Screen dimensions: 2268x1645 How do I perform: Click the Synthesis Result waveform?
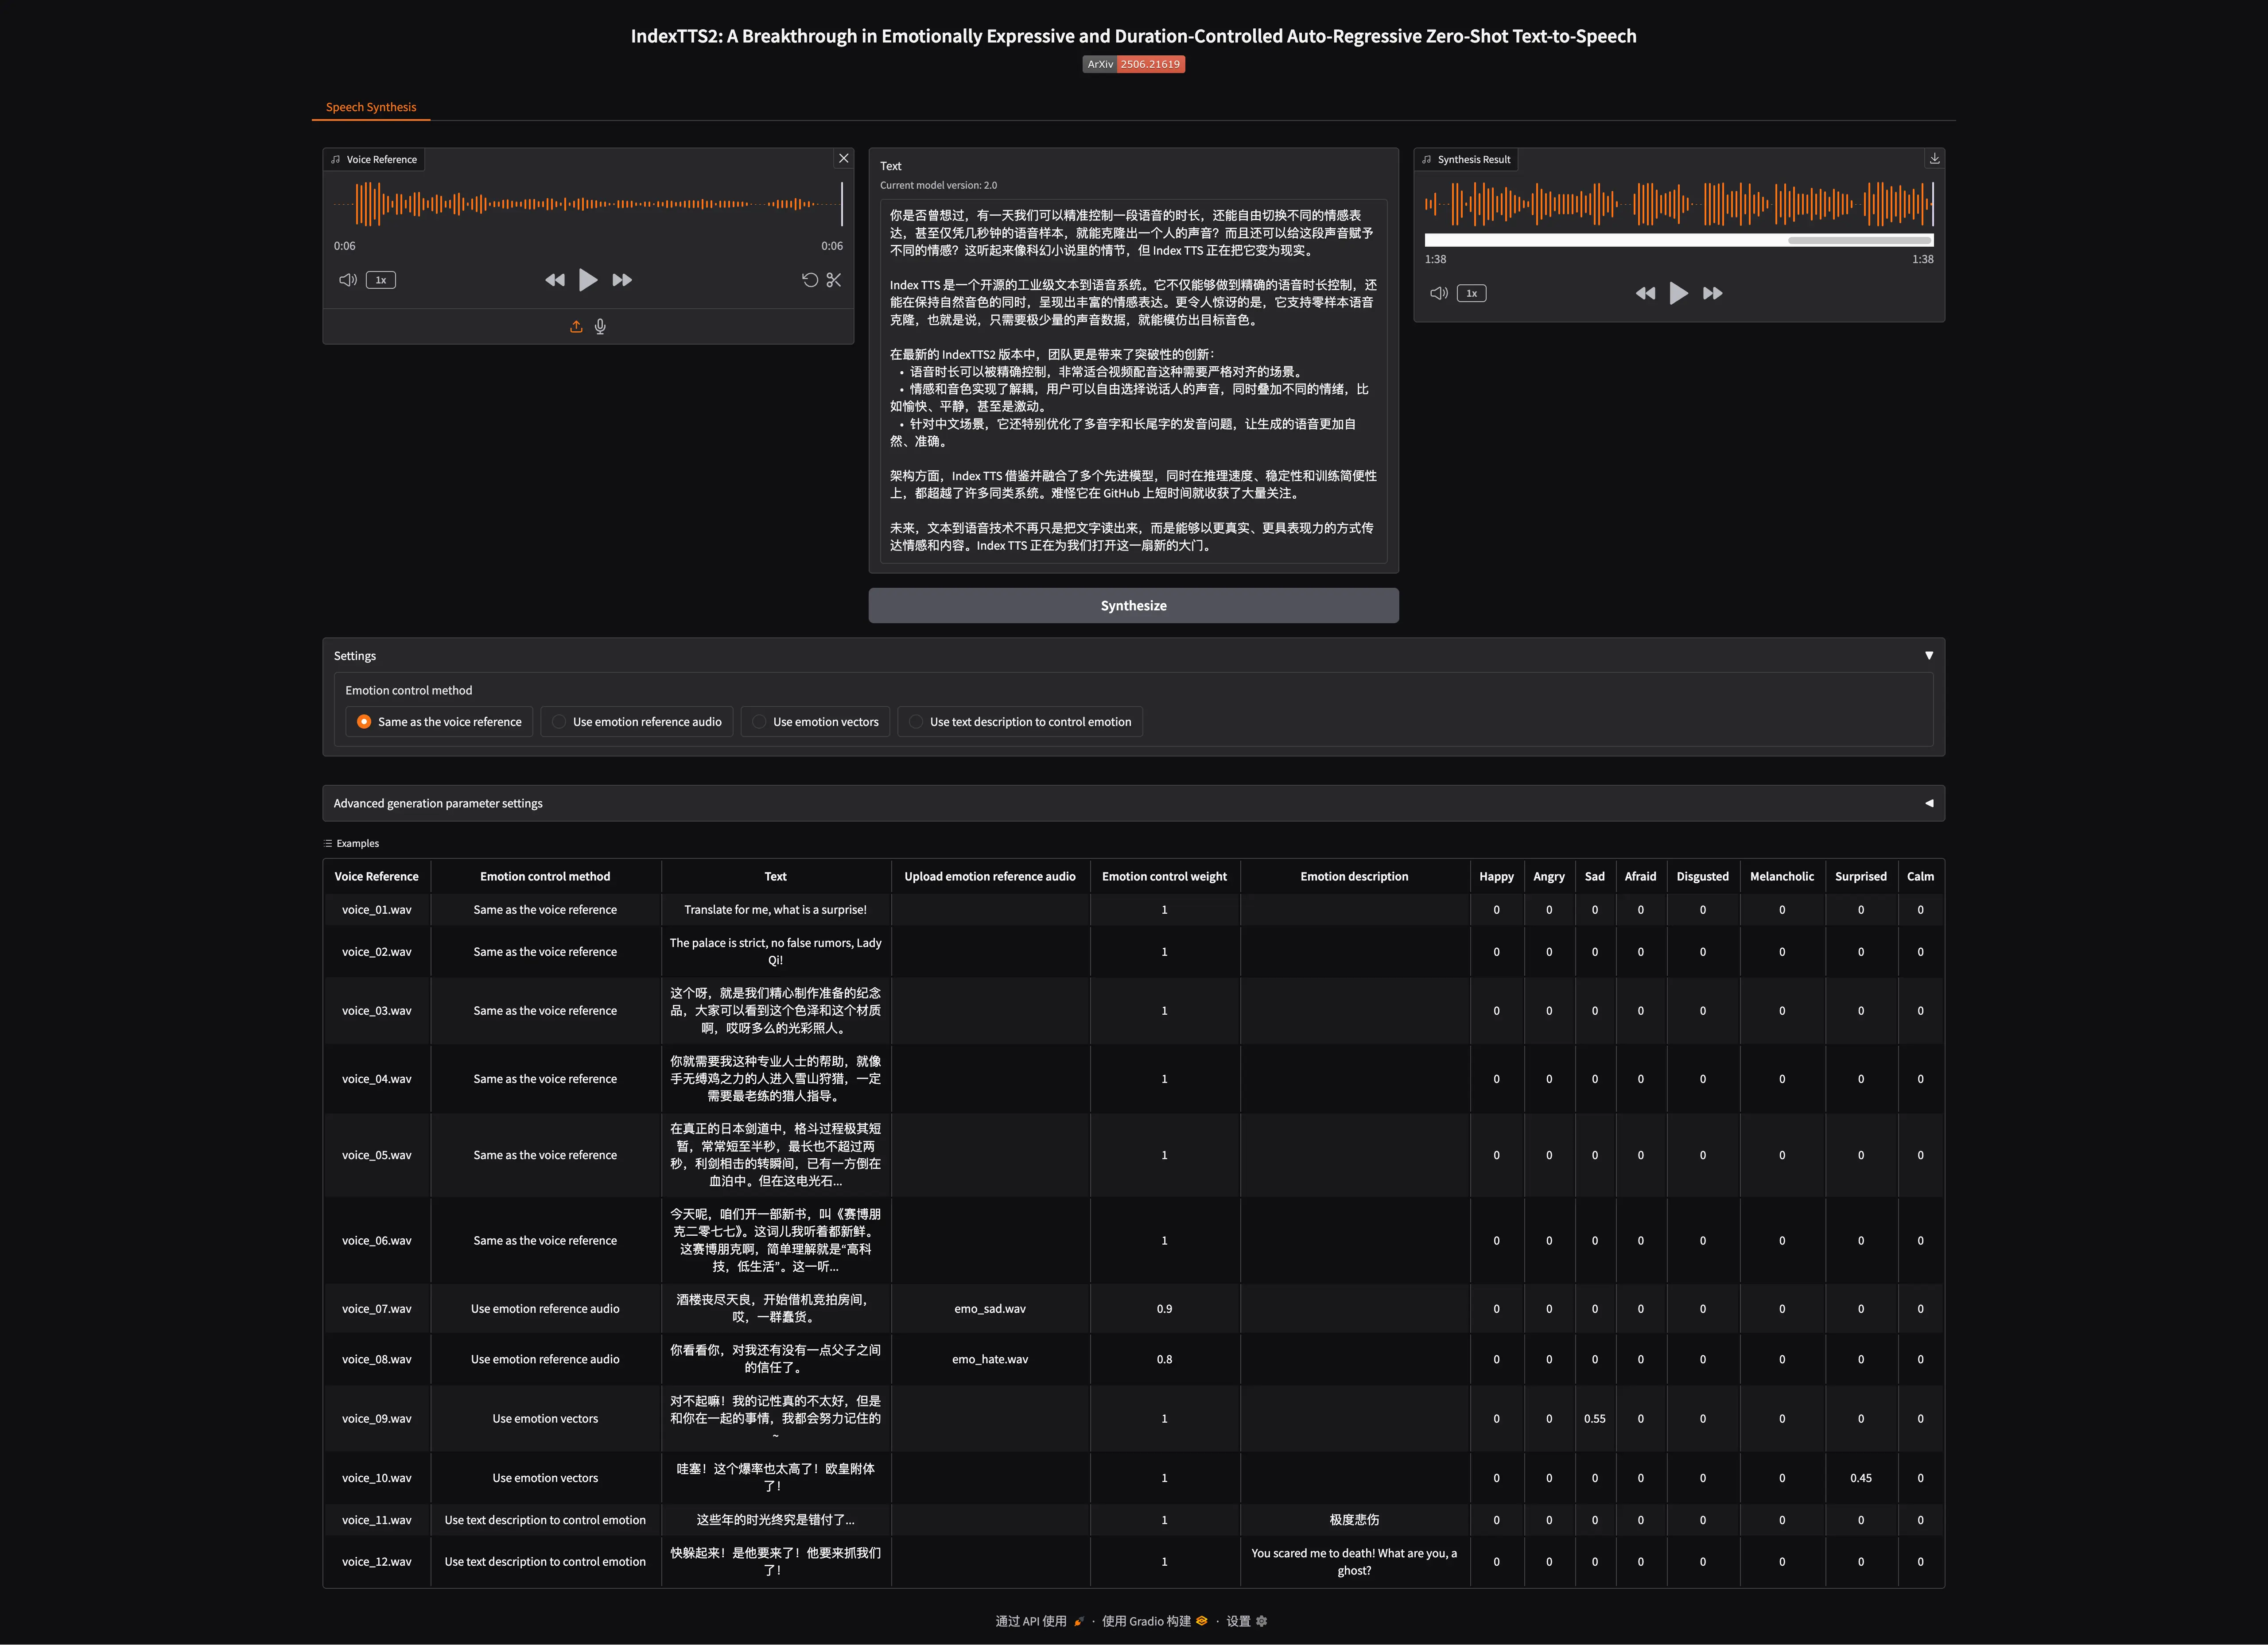click(1679, 204)
